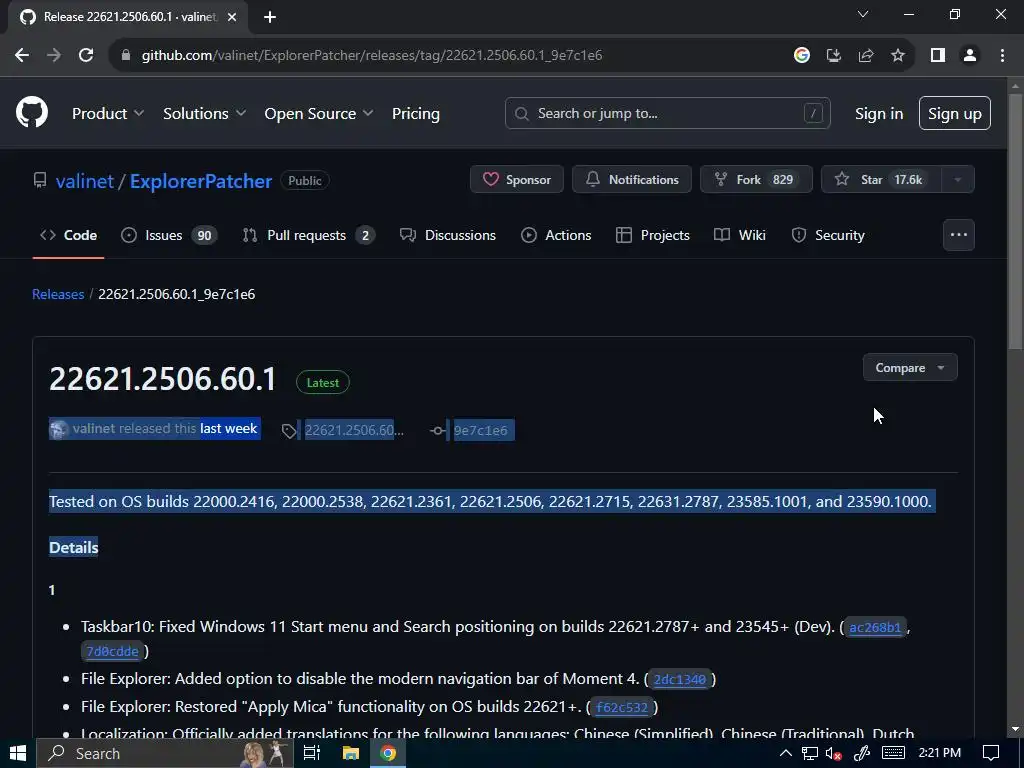Click the Google account icon in address bar
The image size is (1024, 768).
(801, 56)
